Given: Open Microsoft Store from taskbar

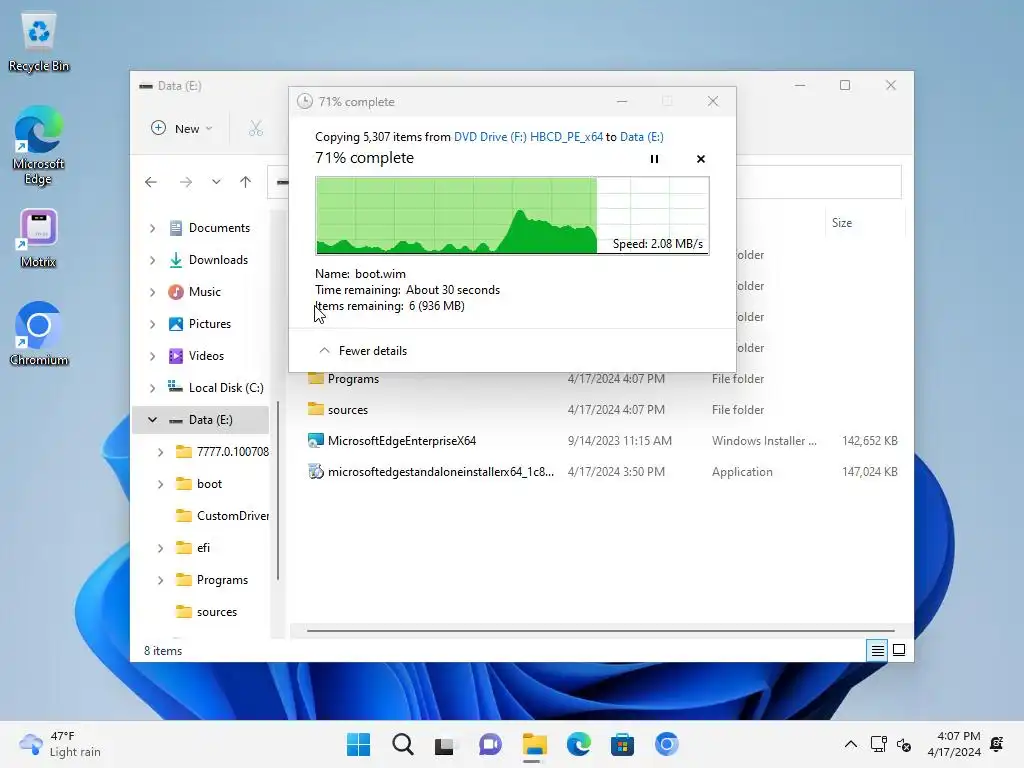Looking at the screenshot, I should click(622, 744).
